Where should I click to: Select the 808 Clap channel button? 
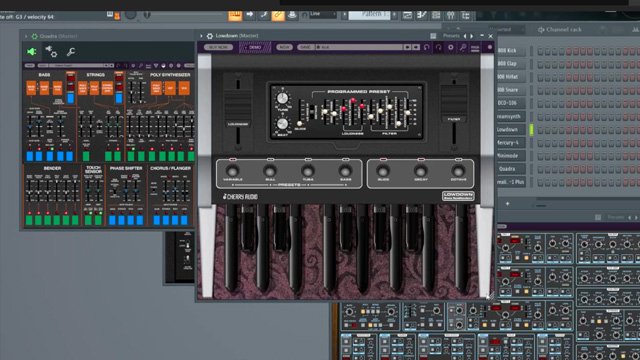(x=511, y=64)
